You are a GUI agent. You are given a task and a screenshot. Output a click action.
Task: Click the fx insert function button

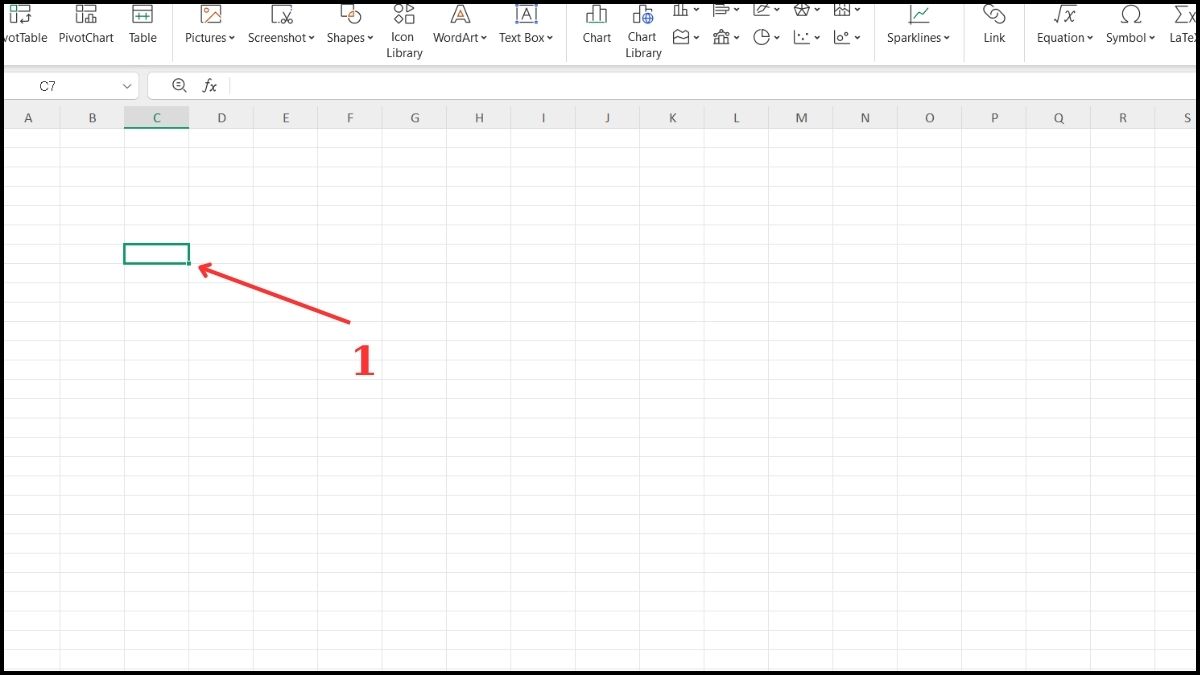(x=211, y=85)
